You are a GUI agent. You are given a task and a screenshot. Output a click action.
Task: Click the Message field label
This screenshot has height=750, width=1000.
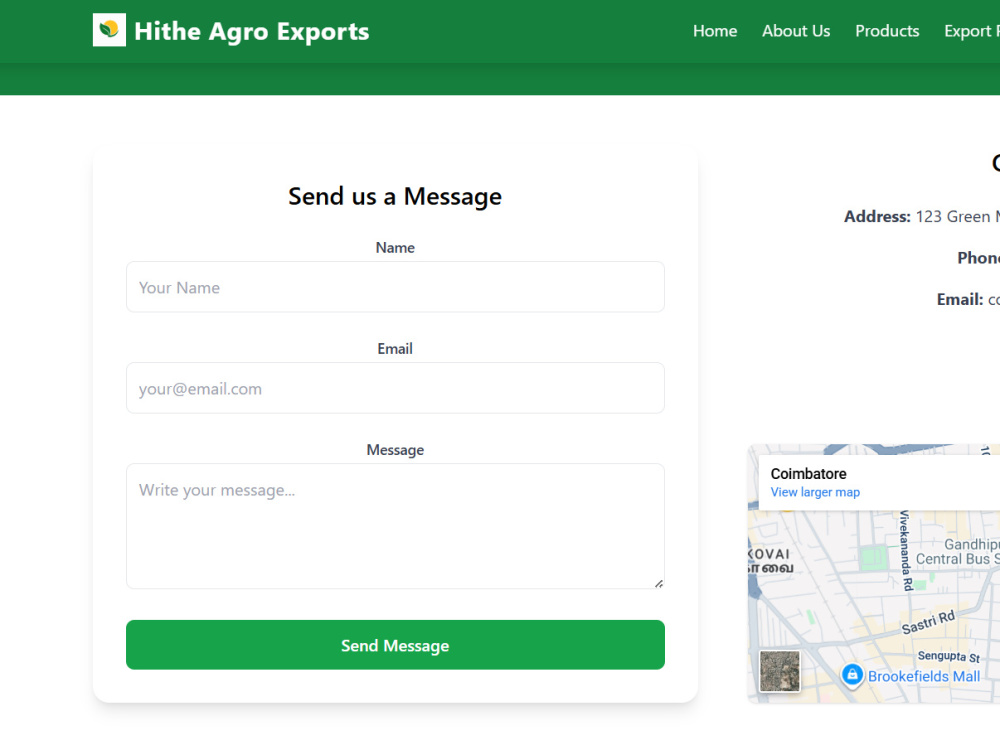click(x=395, y=450)
